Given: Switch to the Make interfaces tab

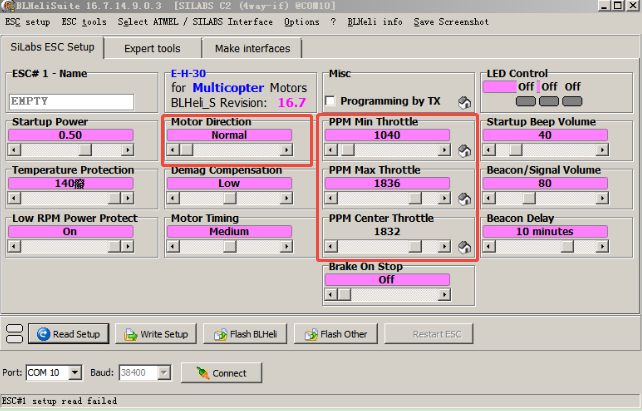Looking at the screenshot, I should click(252, 48).
